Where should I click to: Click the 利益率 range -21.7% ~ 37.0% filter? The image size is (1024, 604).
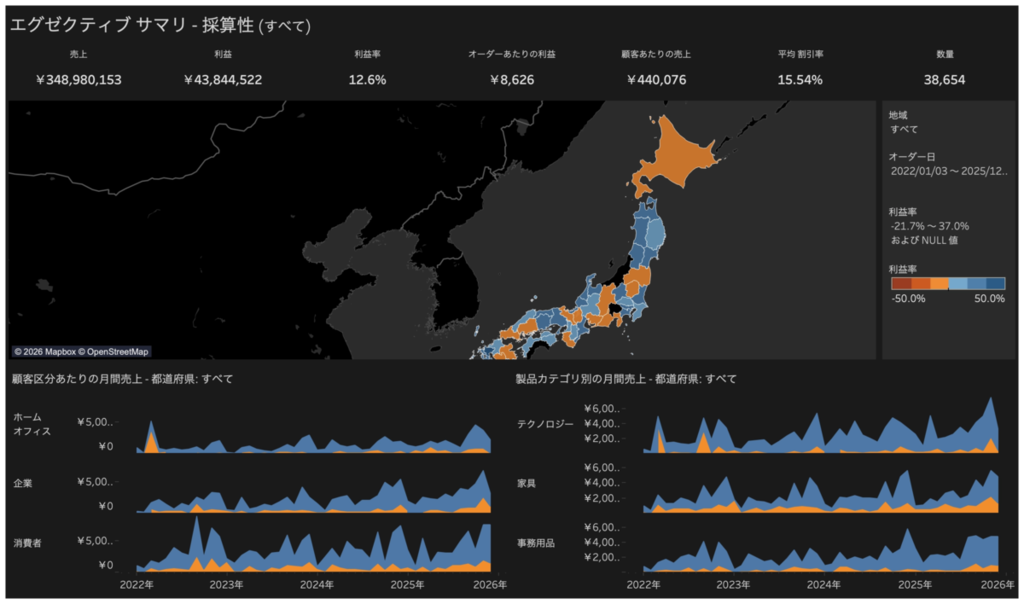930,226
